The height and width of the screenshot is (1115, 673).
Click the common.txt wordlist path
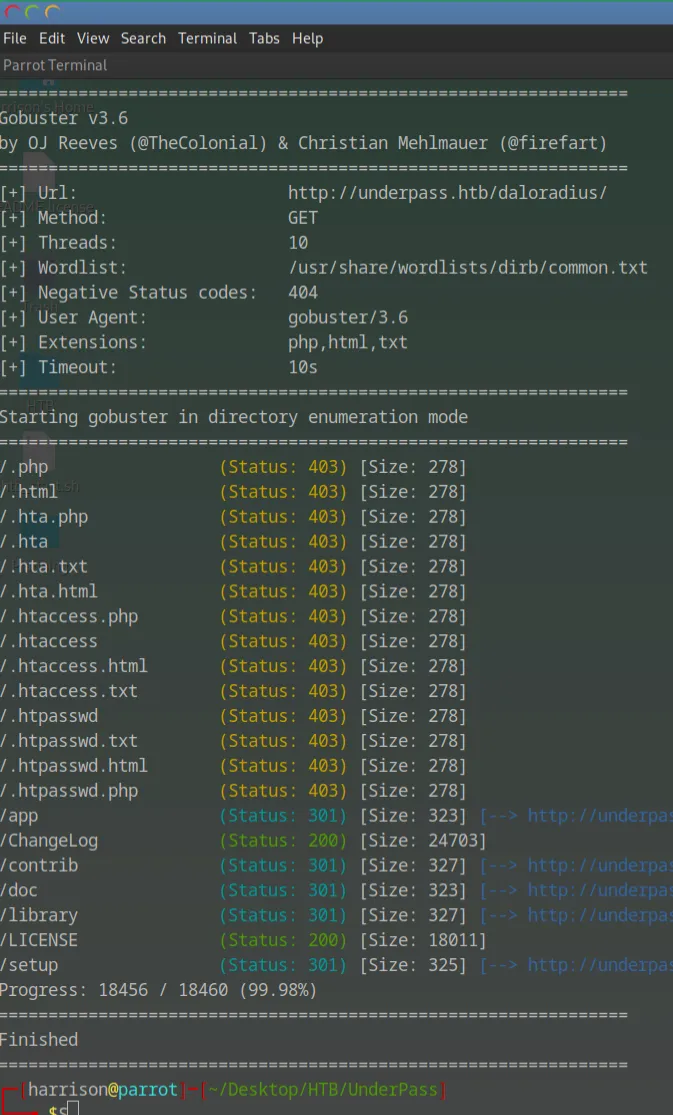(x=467, y=268)
